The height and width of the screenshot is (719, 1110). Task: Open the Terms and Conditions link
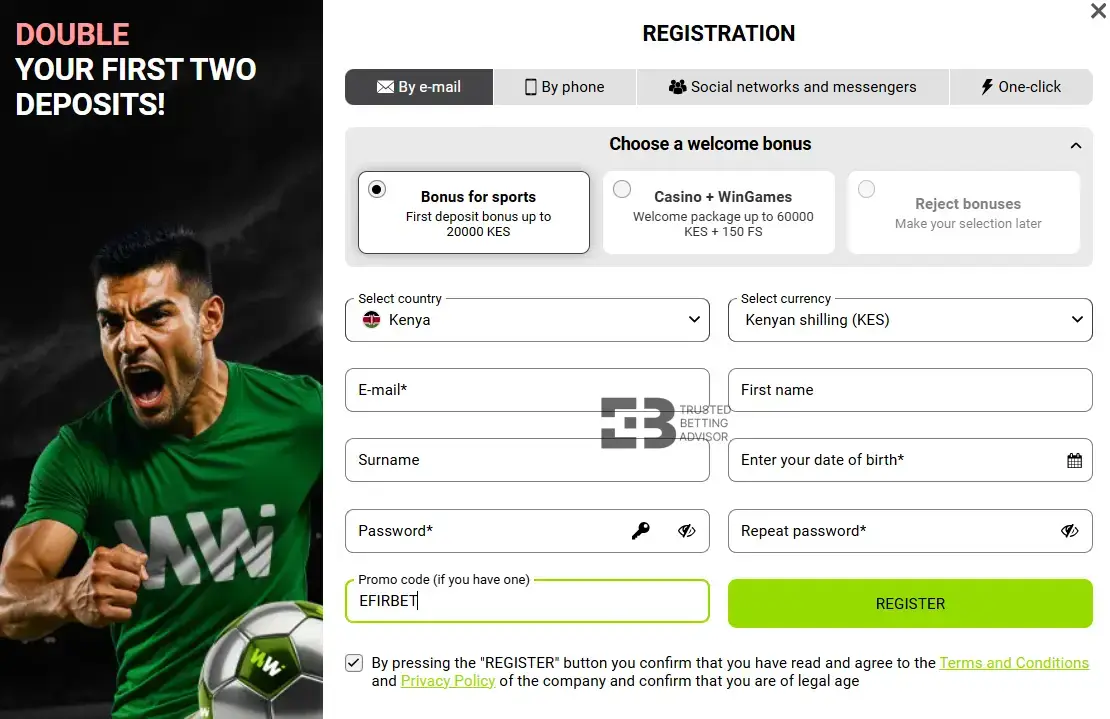[x=1014, y=663]
